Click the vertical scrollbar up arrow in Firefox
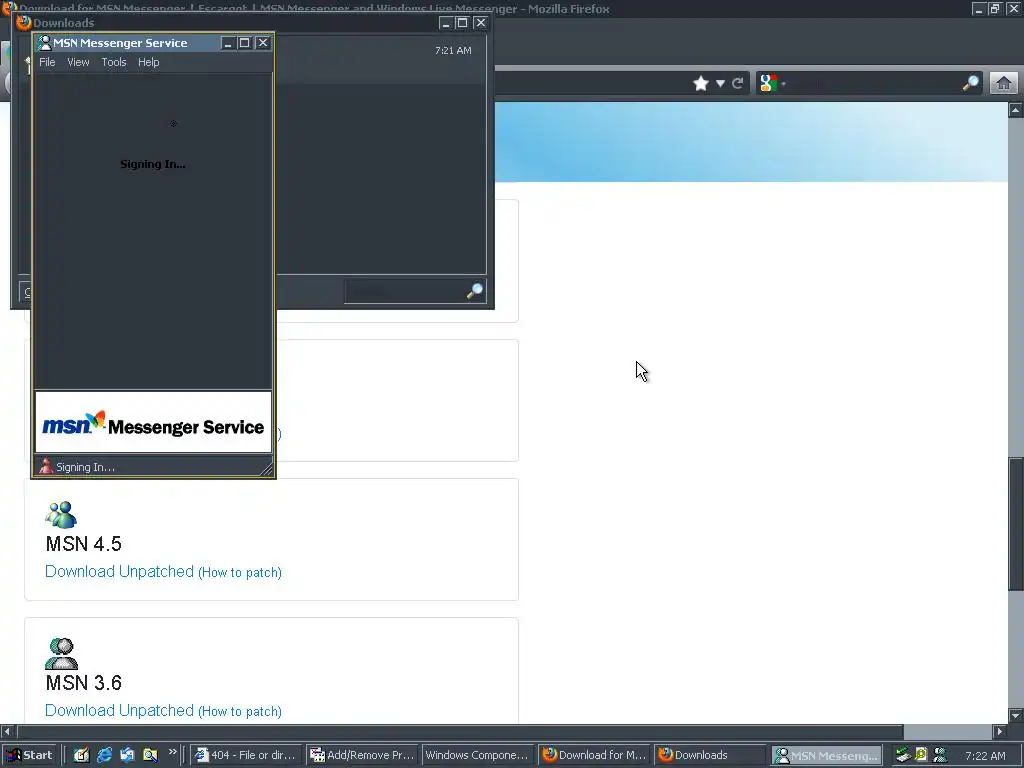The image size is (1024, 768). pyautogui.click(x=1016, y=110)
